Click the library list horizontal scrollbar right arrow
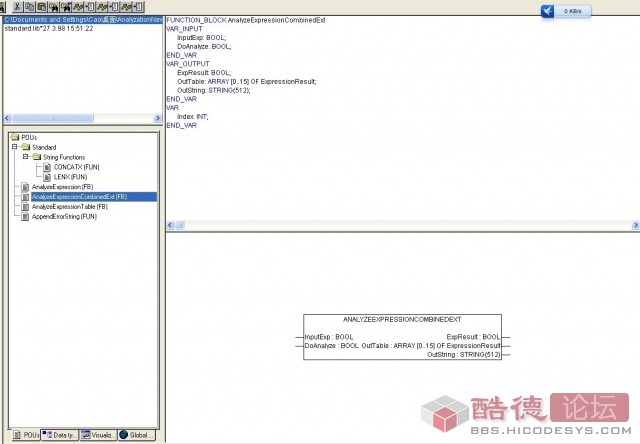The width and height of the screenshot is (640, 444). point(157,118)
